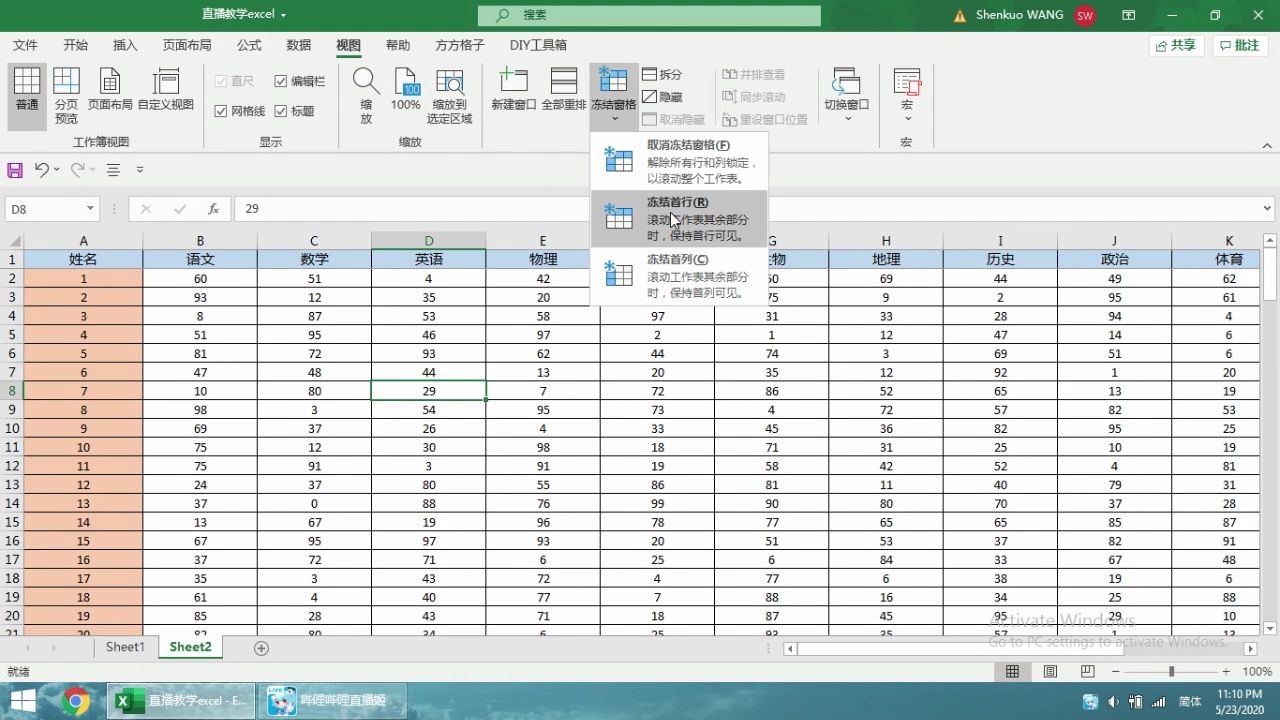Switch to Normal workbook view
Screen dimensions: 1280x720
(x=27, y=95)
